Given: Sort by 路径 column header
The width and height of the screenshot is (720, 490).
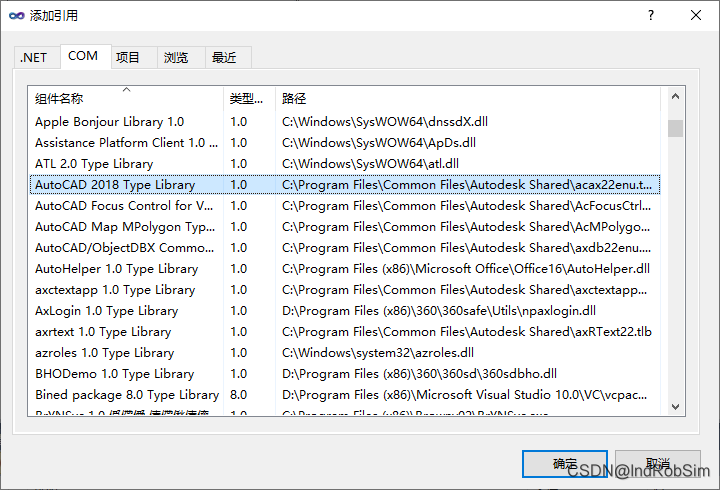Looking at the screenshot, I should pyautogui.click(x=468, y=98).
